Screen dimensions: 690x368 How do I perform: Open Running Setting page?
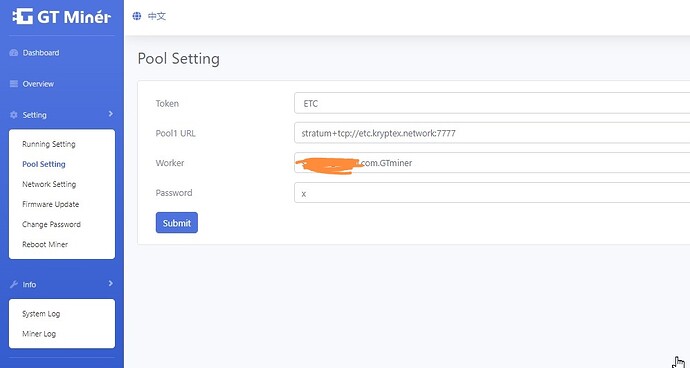pos(49,144)
